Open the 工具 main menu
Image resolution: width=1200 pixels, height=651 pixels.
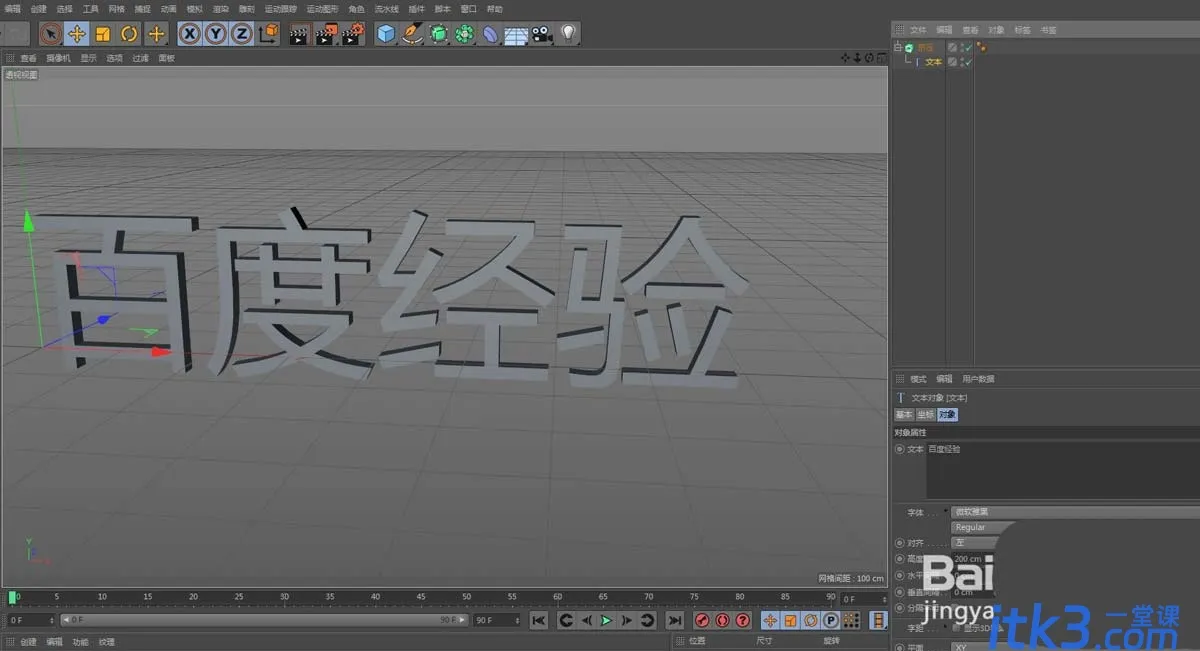pos(91,8)
